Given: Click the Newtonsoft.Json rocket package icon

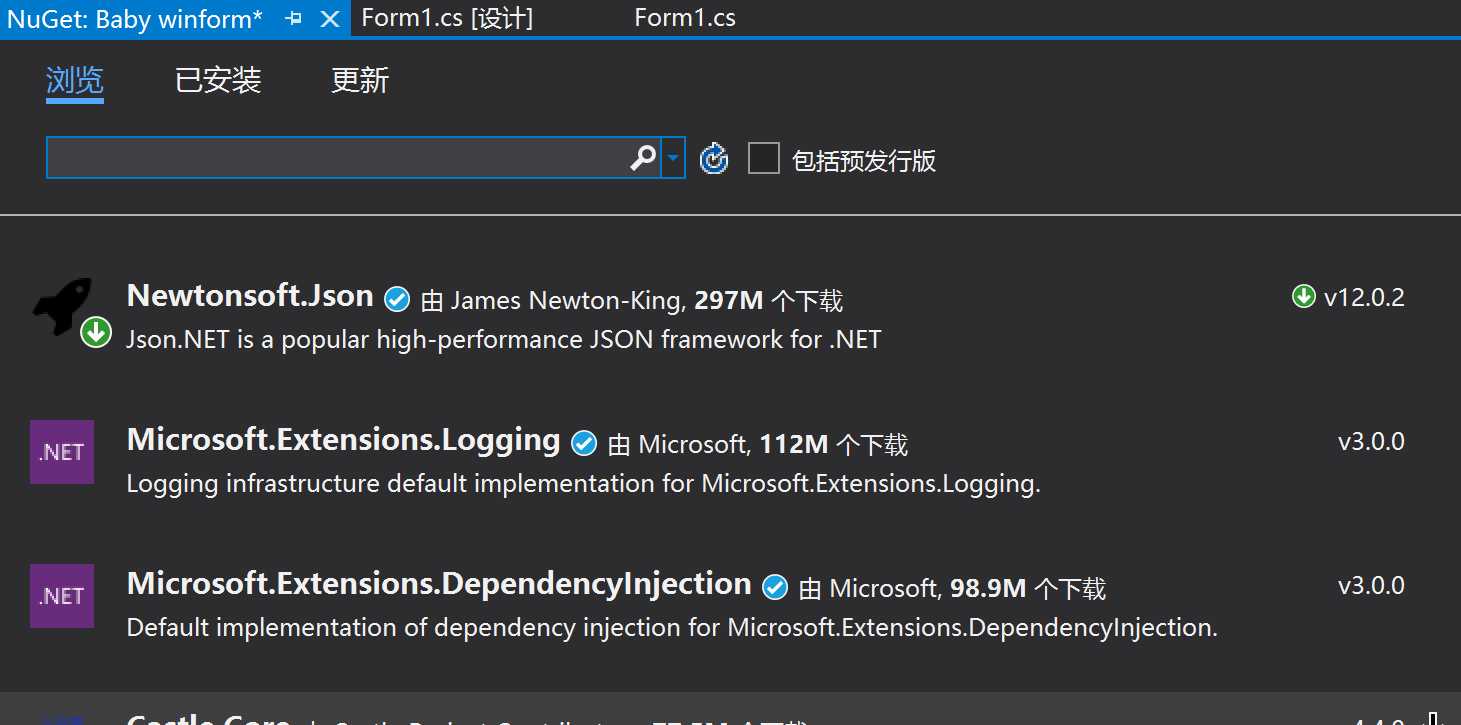Looking at the screenshot, I should coord(62,307).
